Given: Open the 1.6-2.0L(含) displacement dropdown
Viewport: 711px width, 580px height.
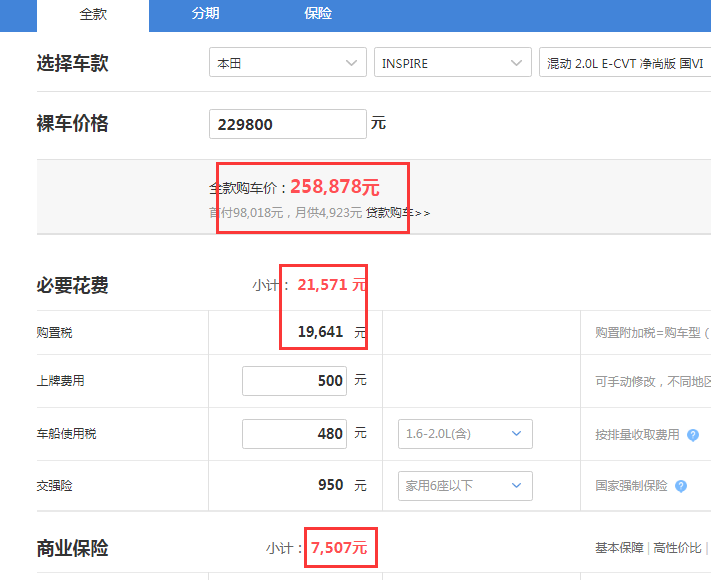Looking at the screenshot, I should click(x=465, y=434).
